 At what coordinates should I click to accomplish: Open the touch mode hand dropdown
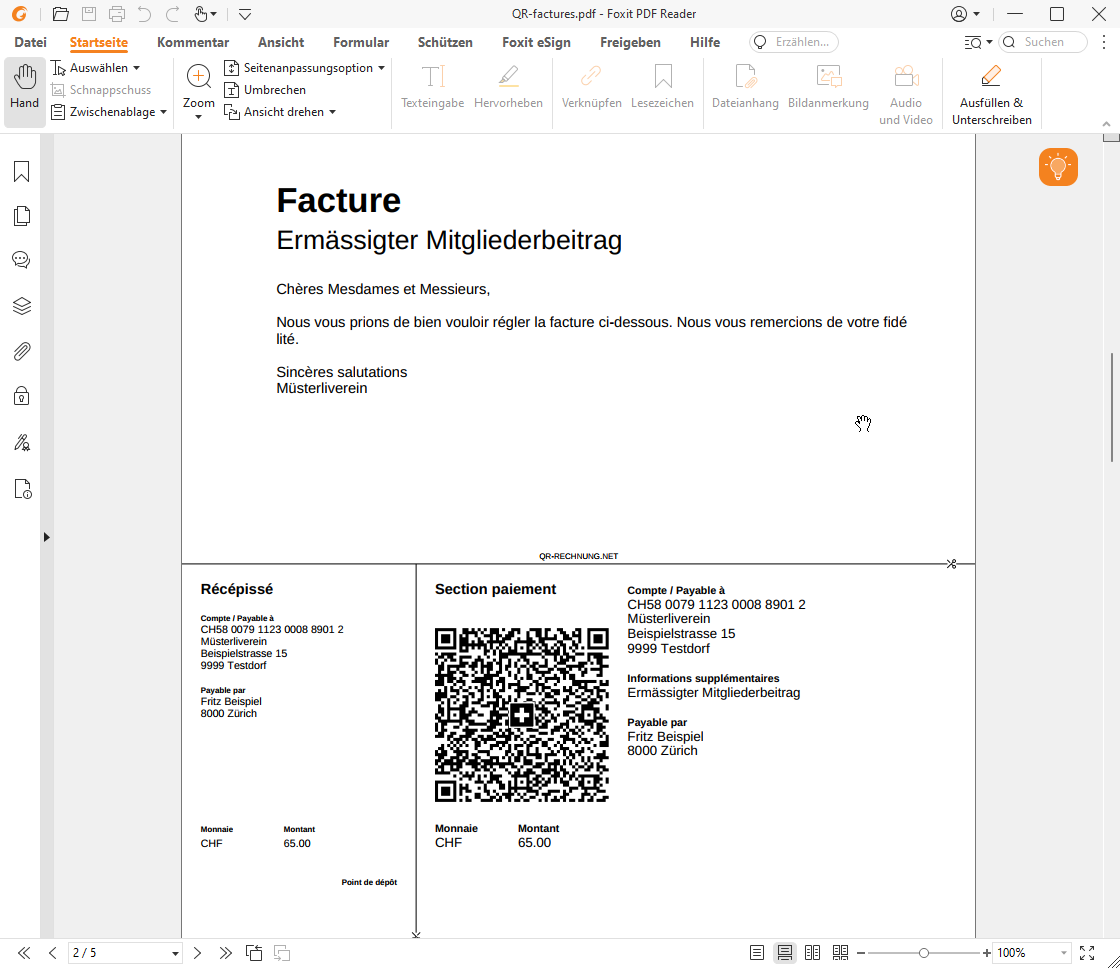click(205, 14)
